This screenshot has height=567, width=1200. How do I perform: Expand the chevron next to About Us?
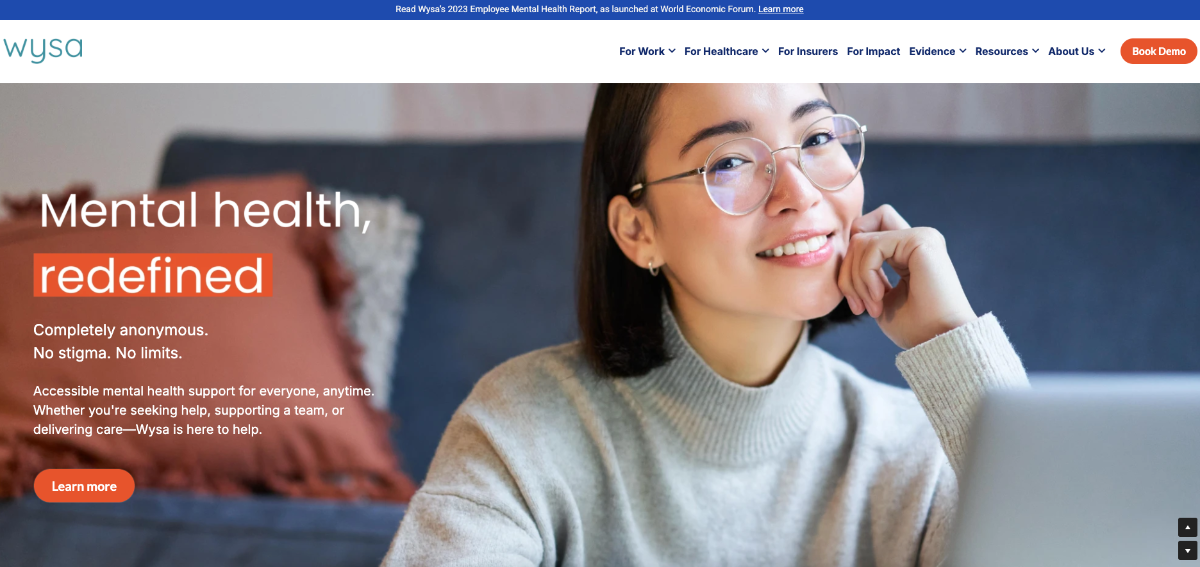1101,51
